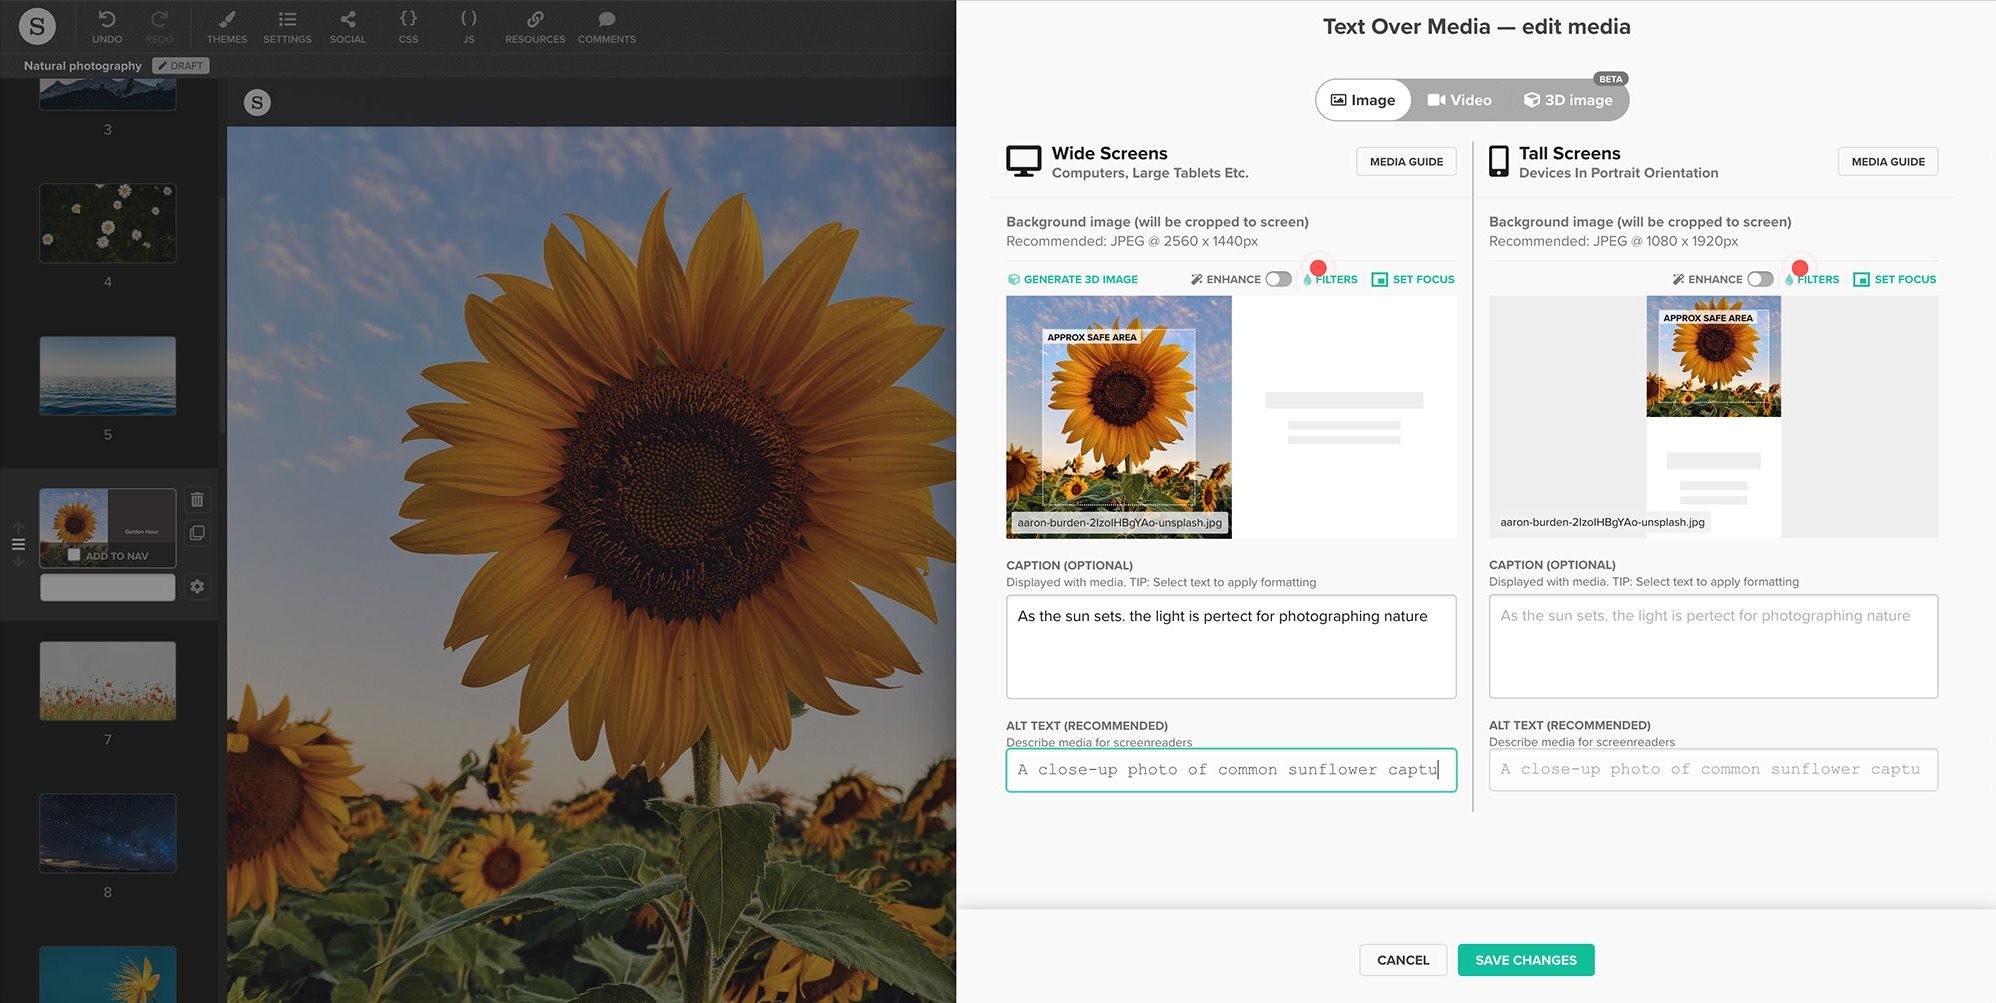Click the Cancel button
Screen dimensions: 1996x1003
coord(1402,960)
